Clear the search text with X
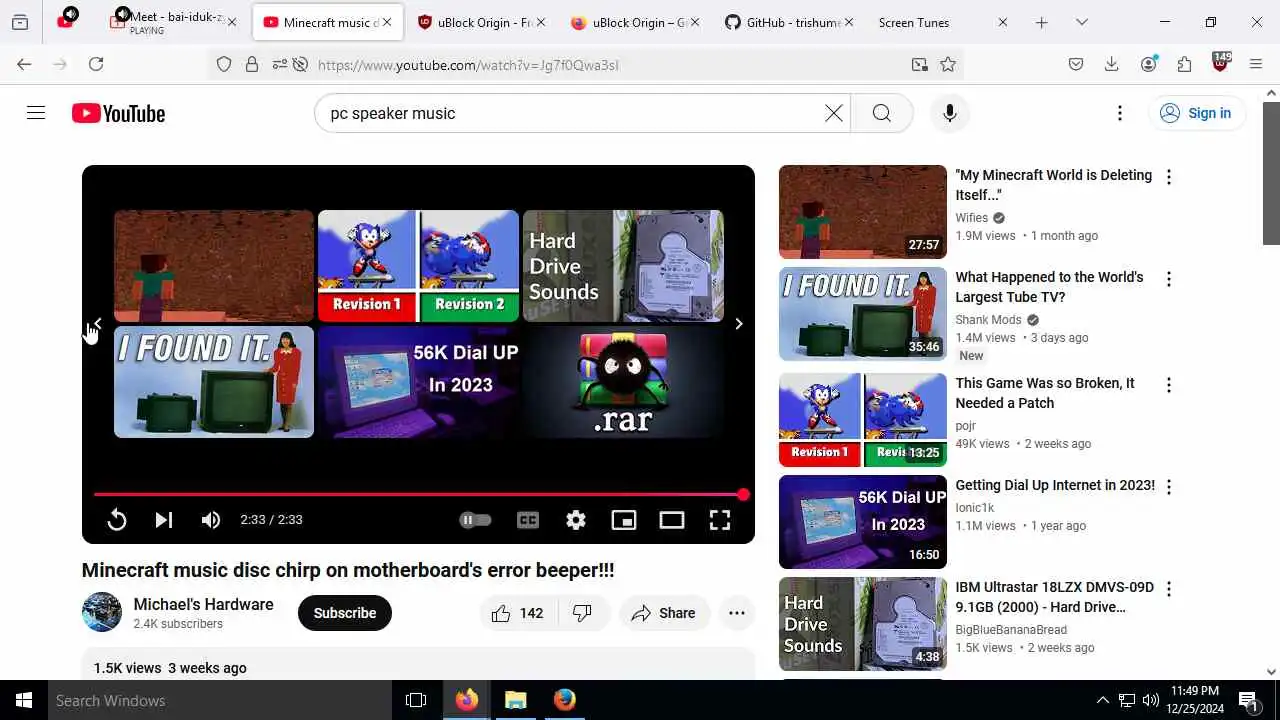 (x=834, y=113)
